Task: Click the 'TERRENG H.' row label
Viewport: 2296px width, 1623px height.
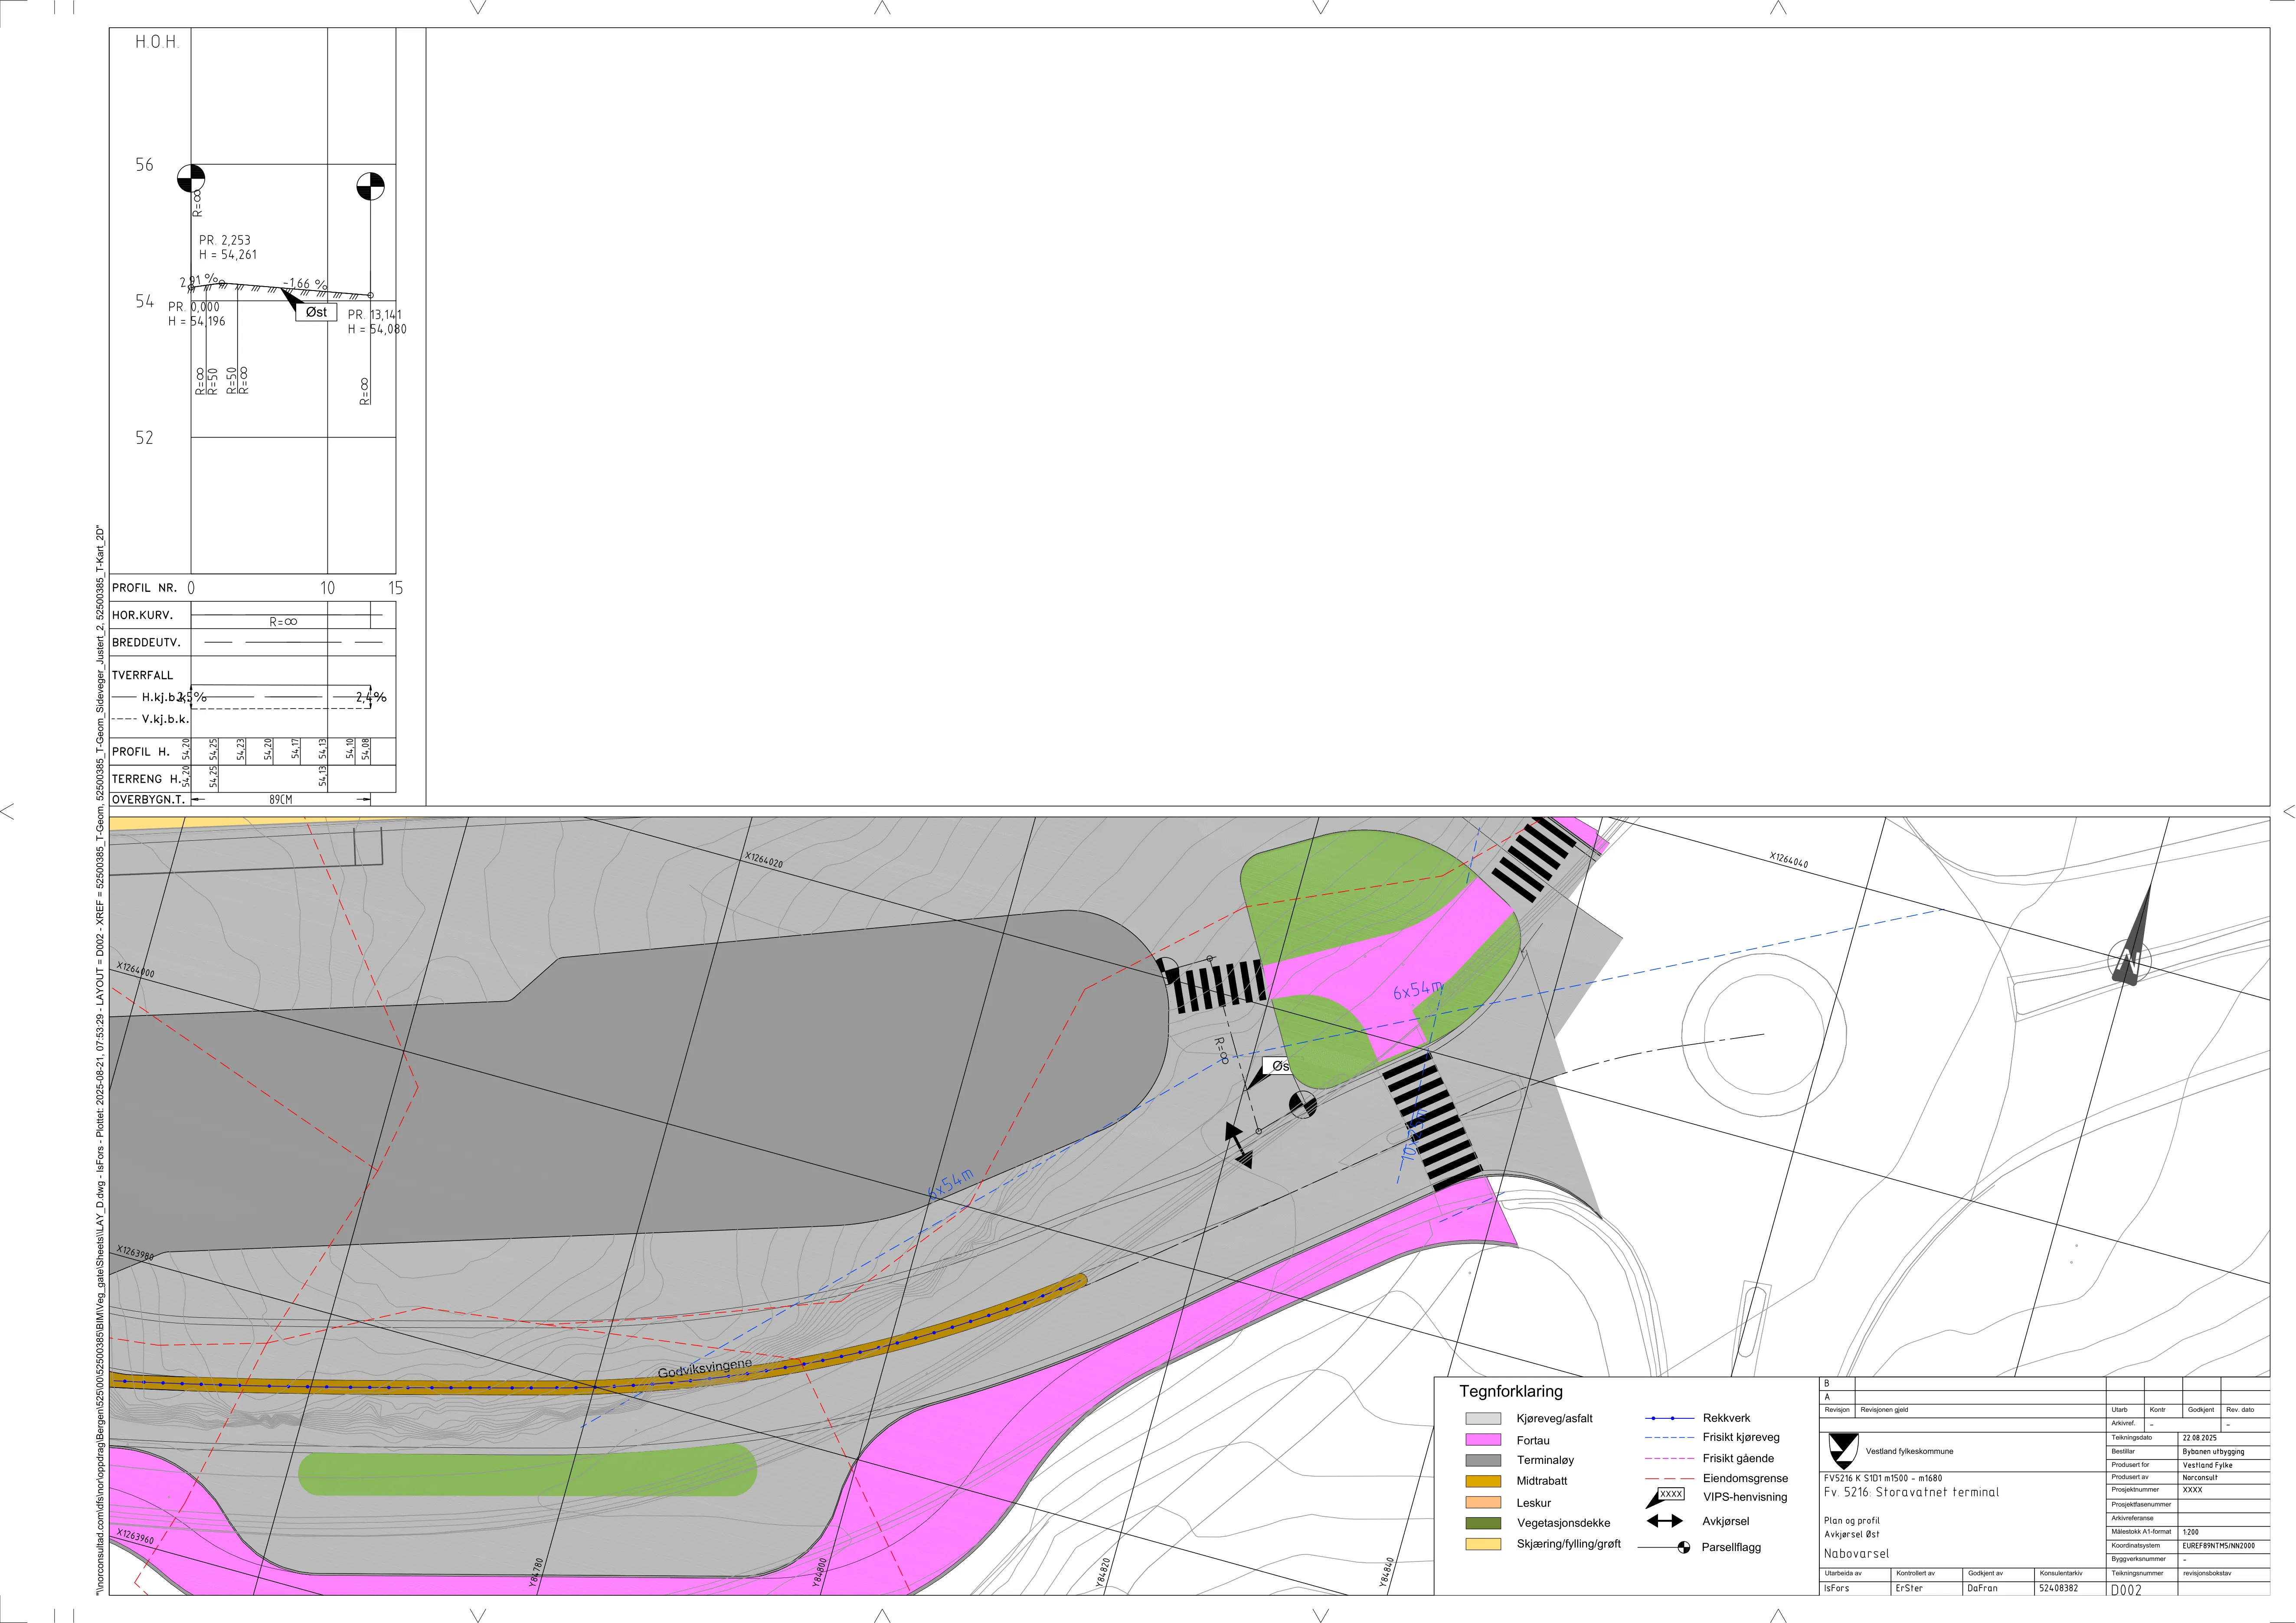Action: (146, 779)
